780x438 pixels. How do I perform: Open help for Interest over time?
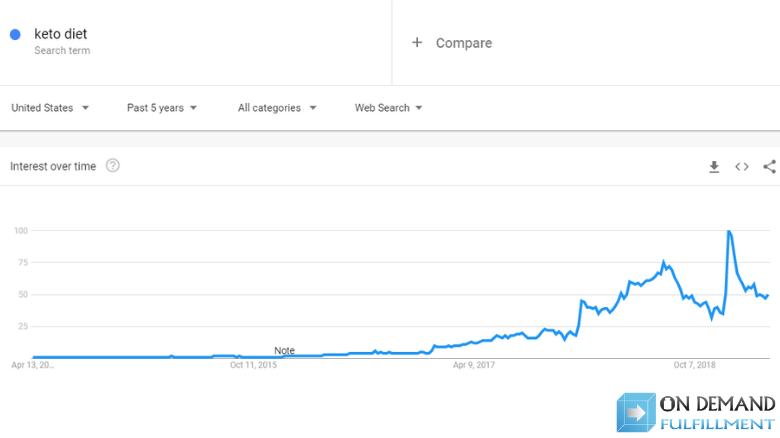coord(113,166)
